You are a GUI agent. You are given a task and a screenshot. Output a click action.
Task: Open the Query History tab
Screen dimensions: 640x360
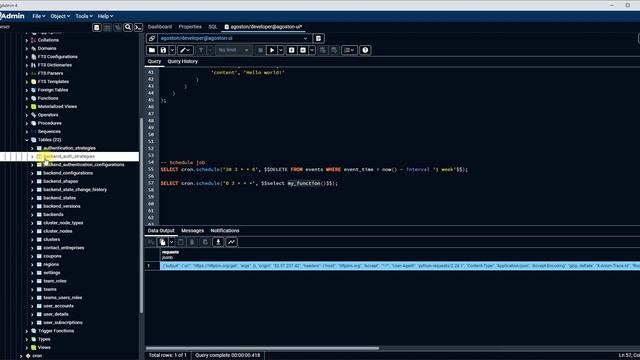point(182,61)
